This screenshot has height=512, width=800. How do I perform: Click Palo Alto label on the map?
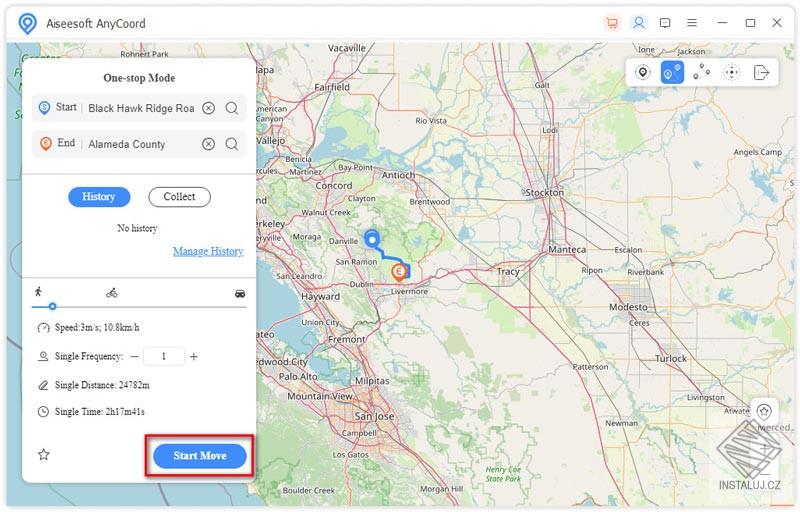tap(298, 376)
